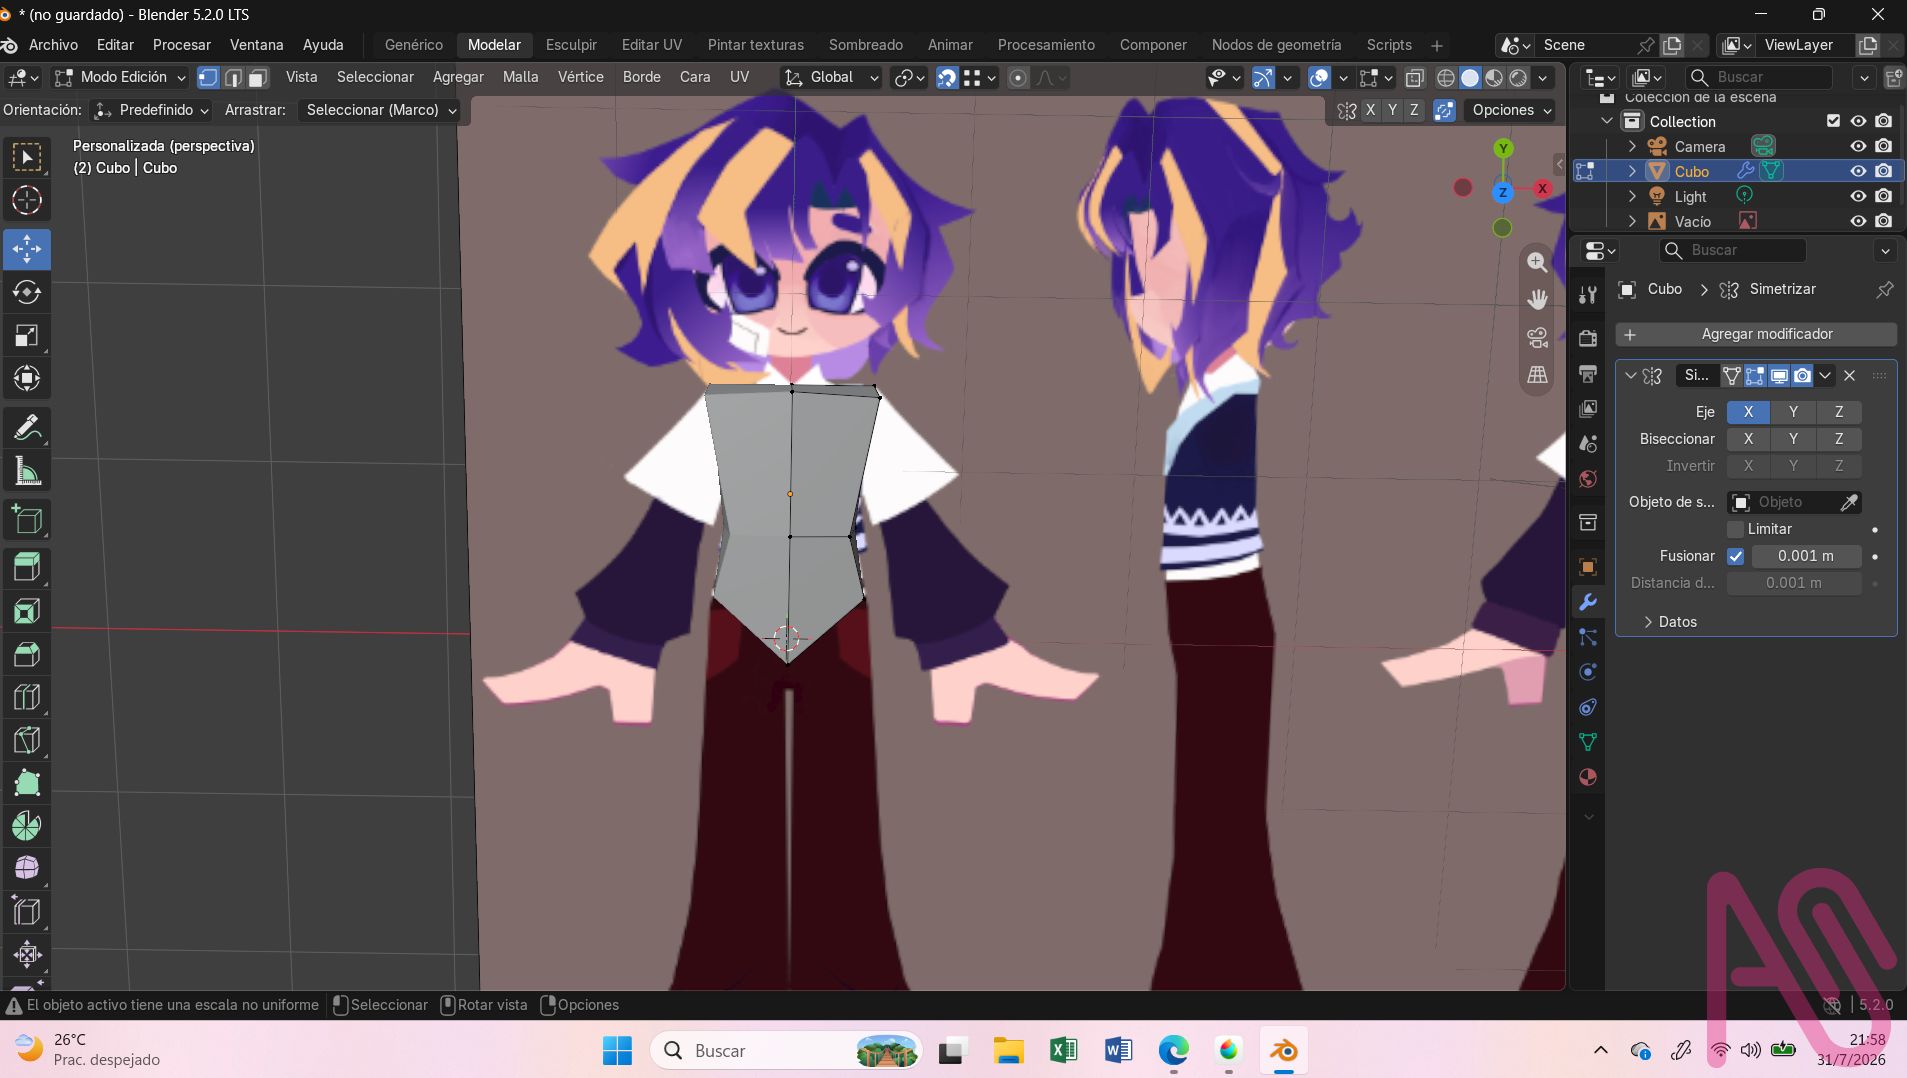This screenshot has height=1078, width=1907.
Task: Switch perspective/orthographic grid icon
Action: (1537, 375)
